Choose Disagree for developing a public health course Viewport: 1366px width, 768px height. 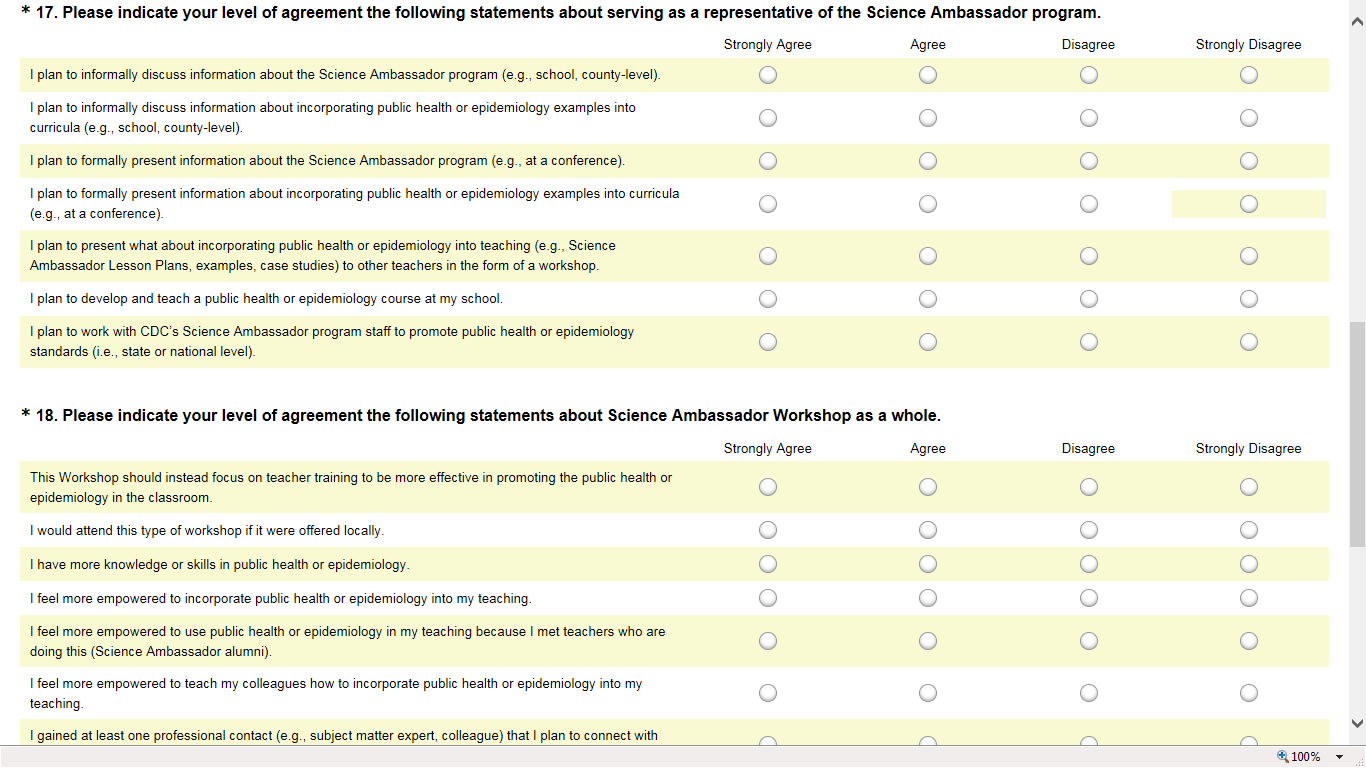click(1089, 299)
